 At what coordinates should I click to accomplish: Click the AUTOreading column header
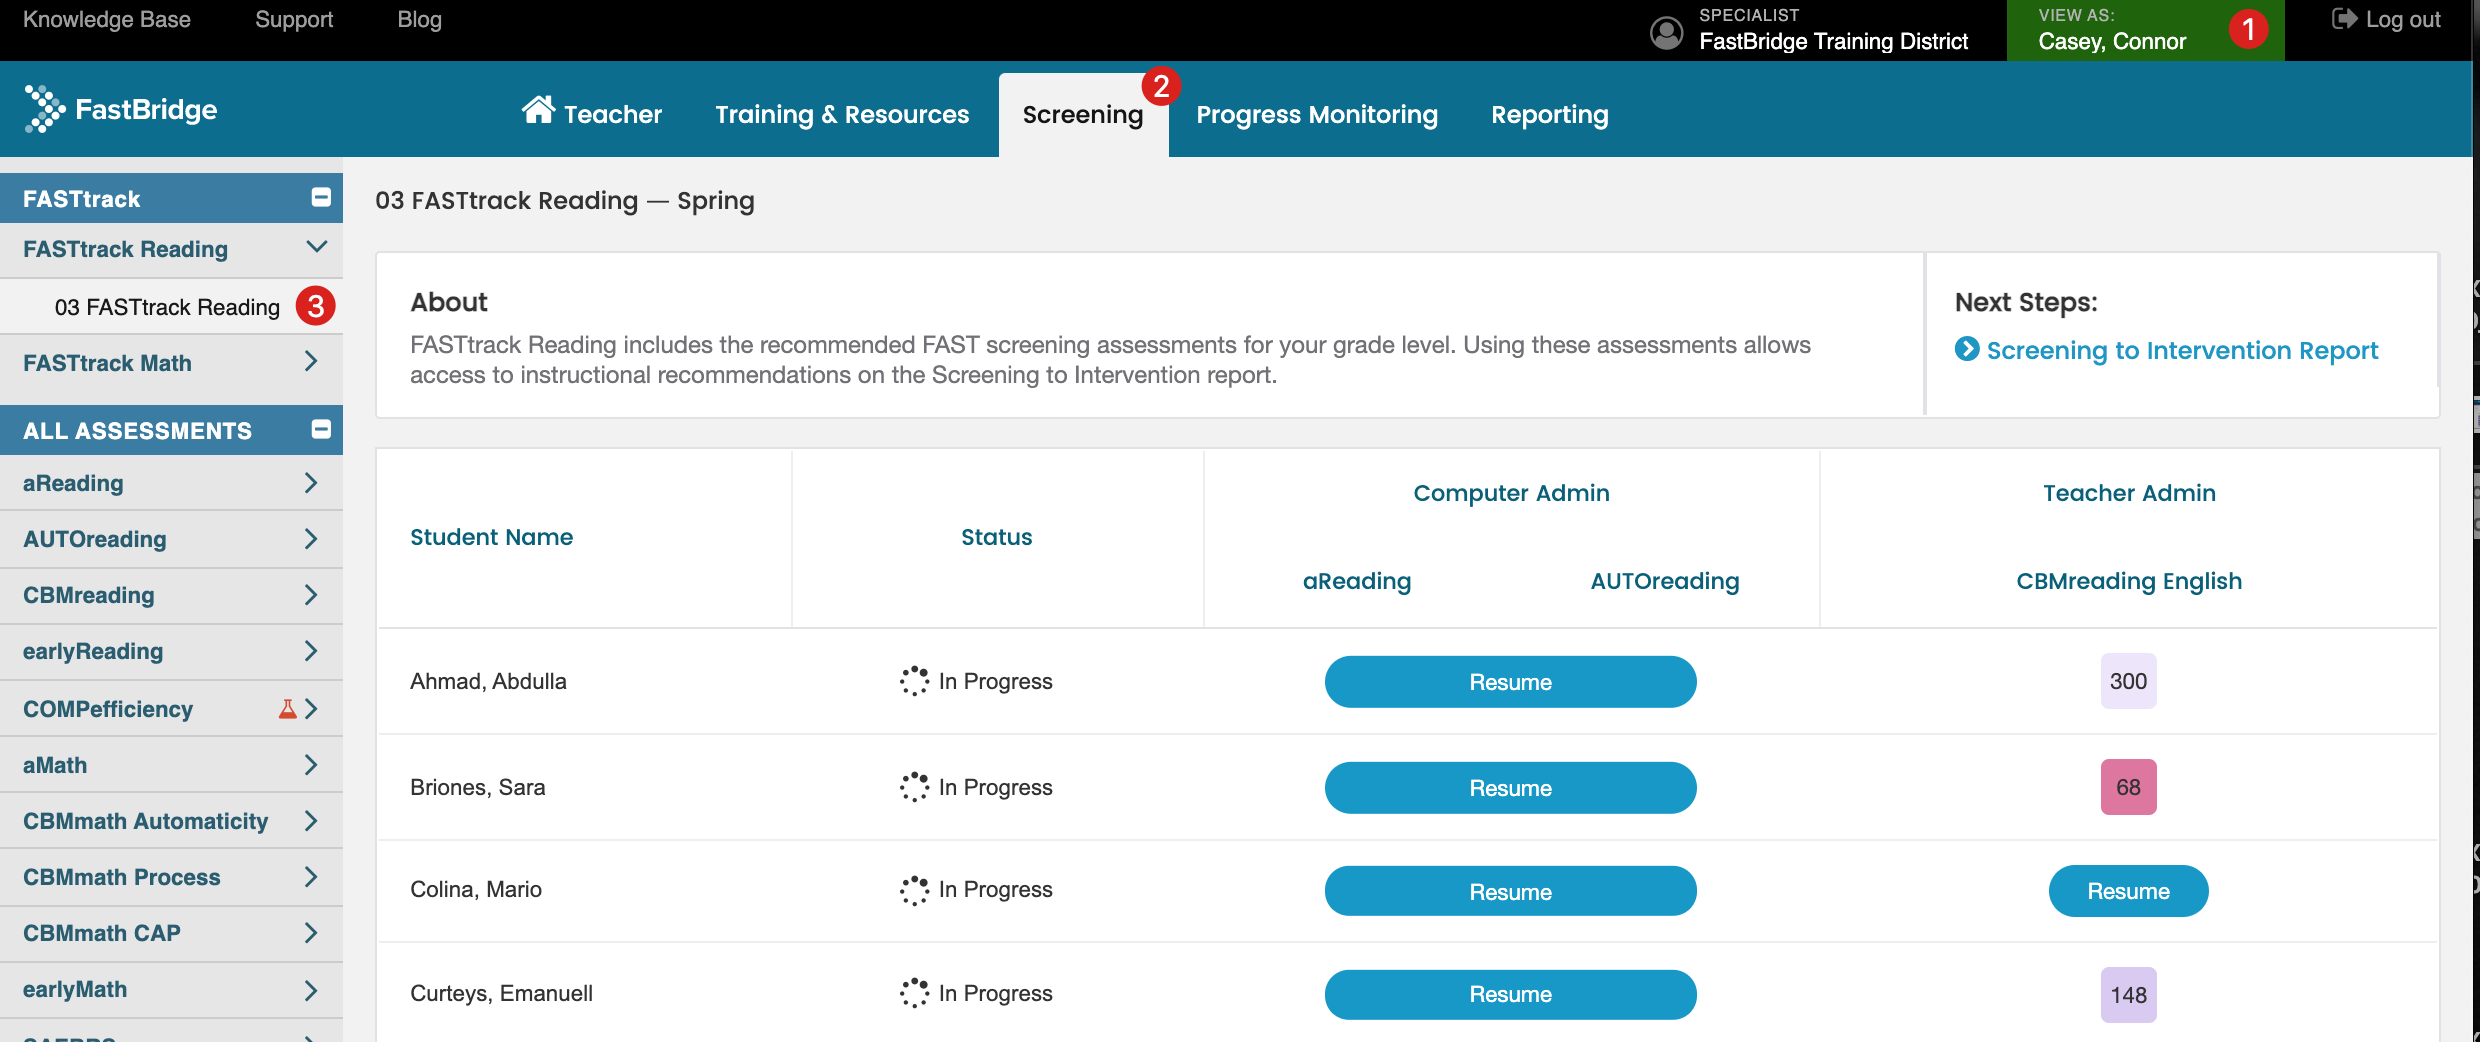(1665, 581)
